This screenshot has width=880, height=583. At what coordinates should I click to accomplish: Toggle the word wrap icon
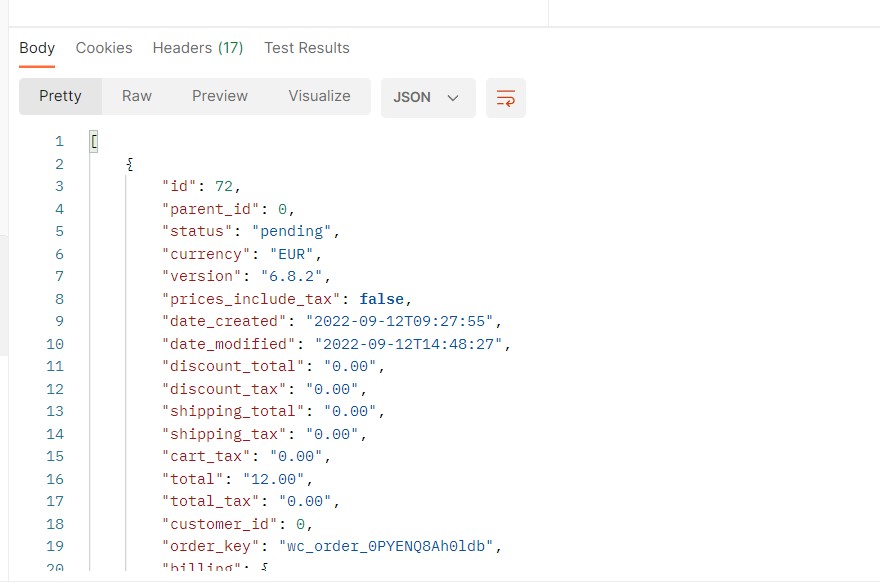[506, 98]
